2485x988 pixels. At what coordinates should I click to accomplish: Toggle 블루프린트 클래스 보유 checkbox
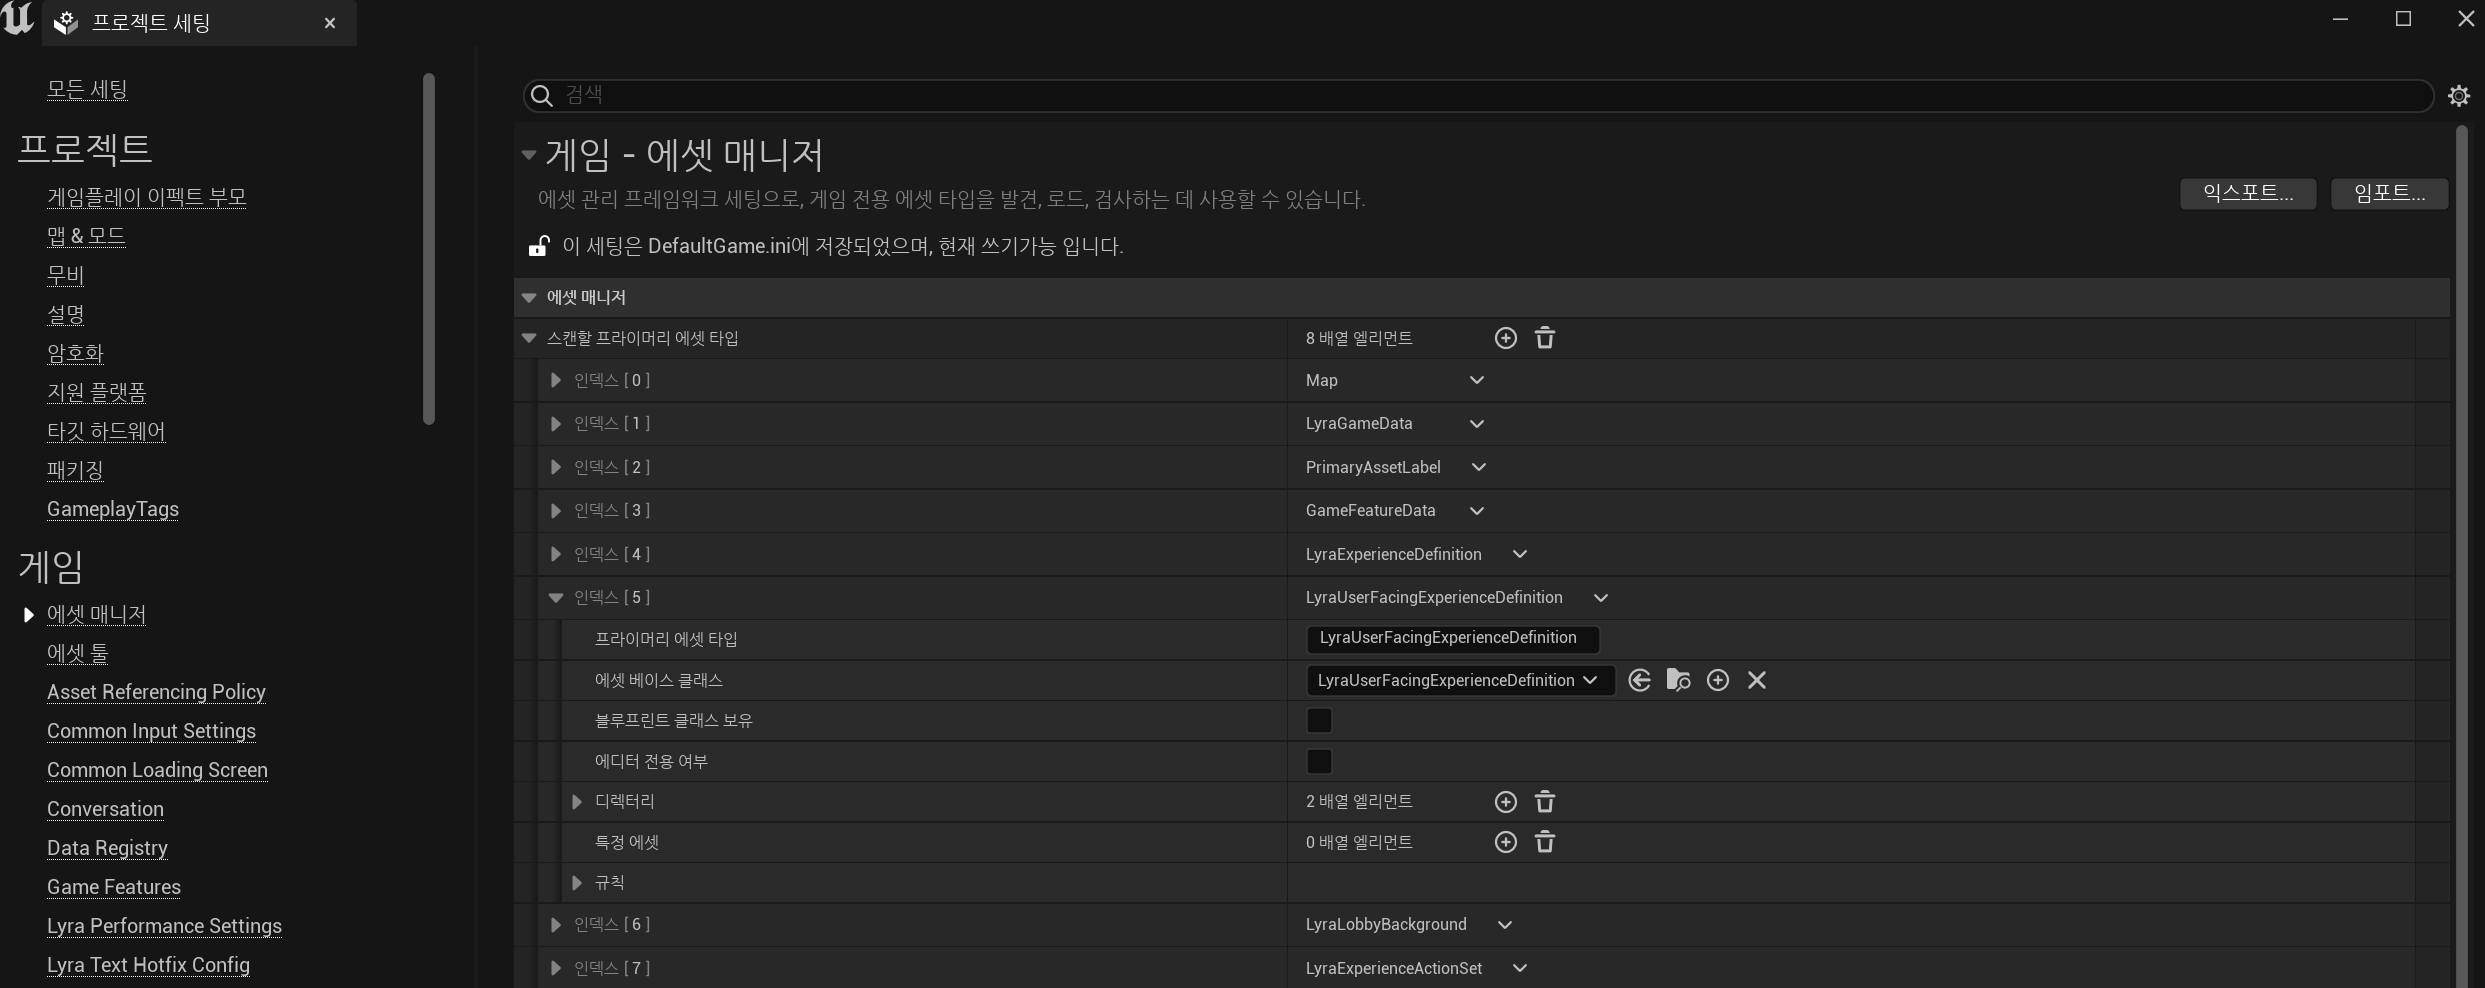[x=1319, y=720]
